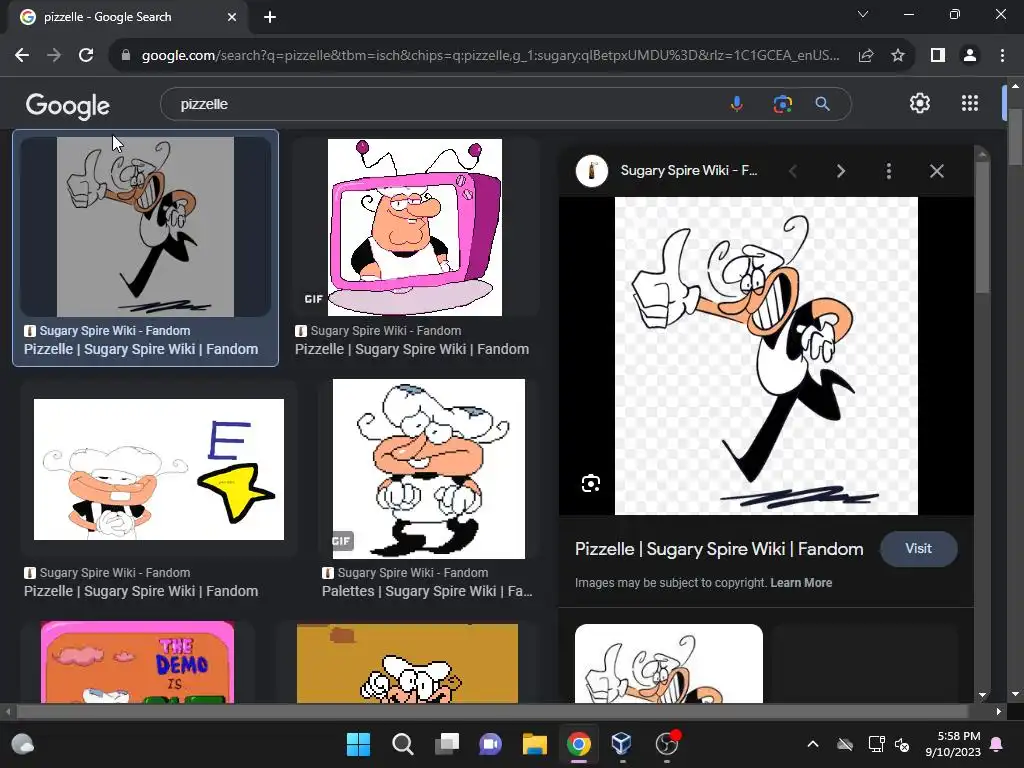Select the thumbs-up Pizzelle thumbnail on gray background
Viewport: 1024px width, 768px height.
(x=146, y=227)
